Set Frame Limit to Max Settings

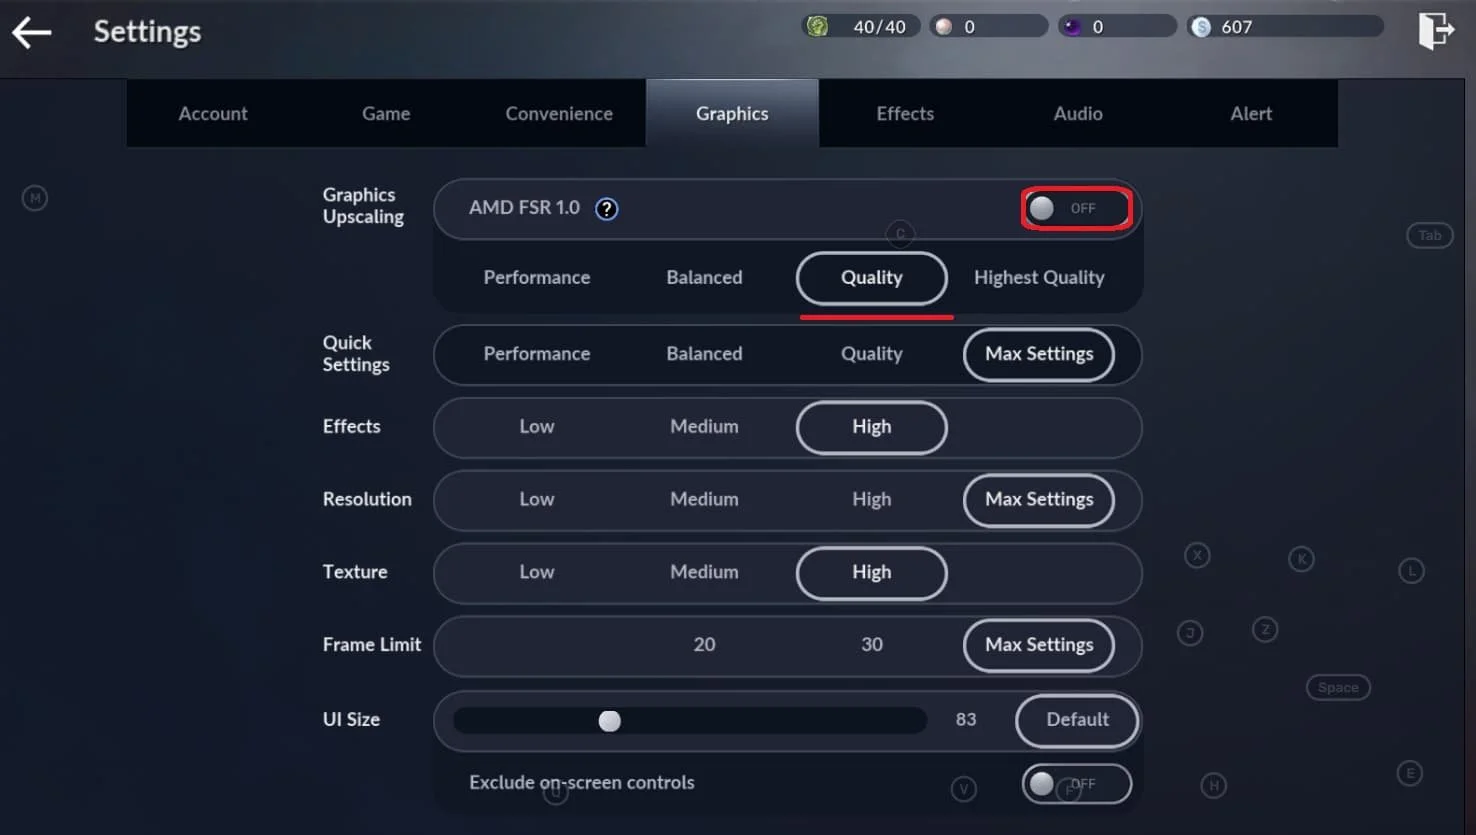click(1038, 645)
